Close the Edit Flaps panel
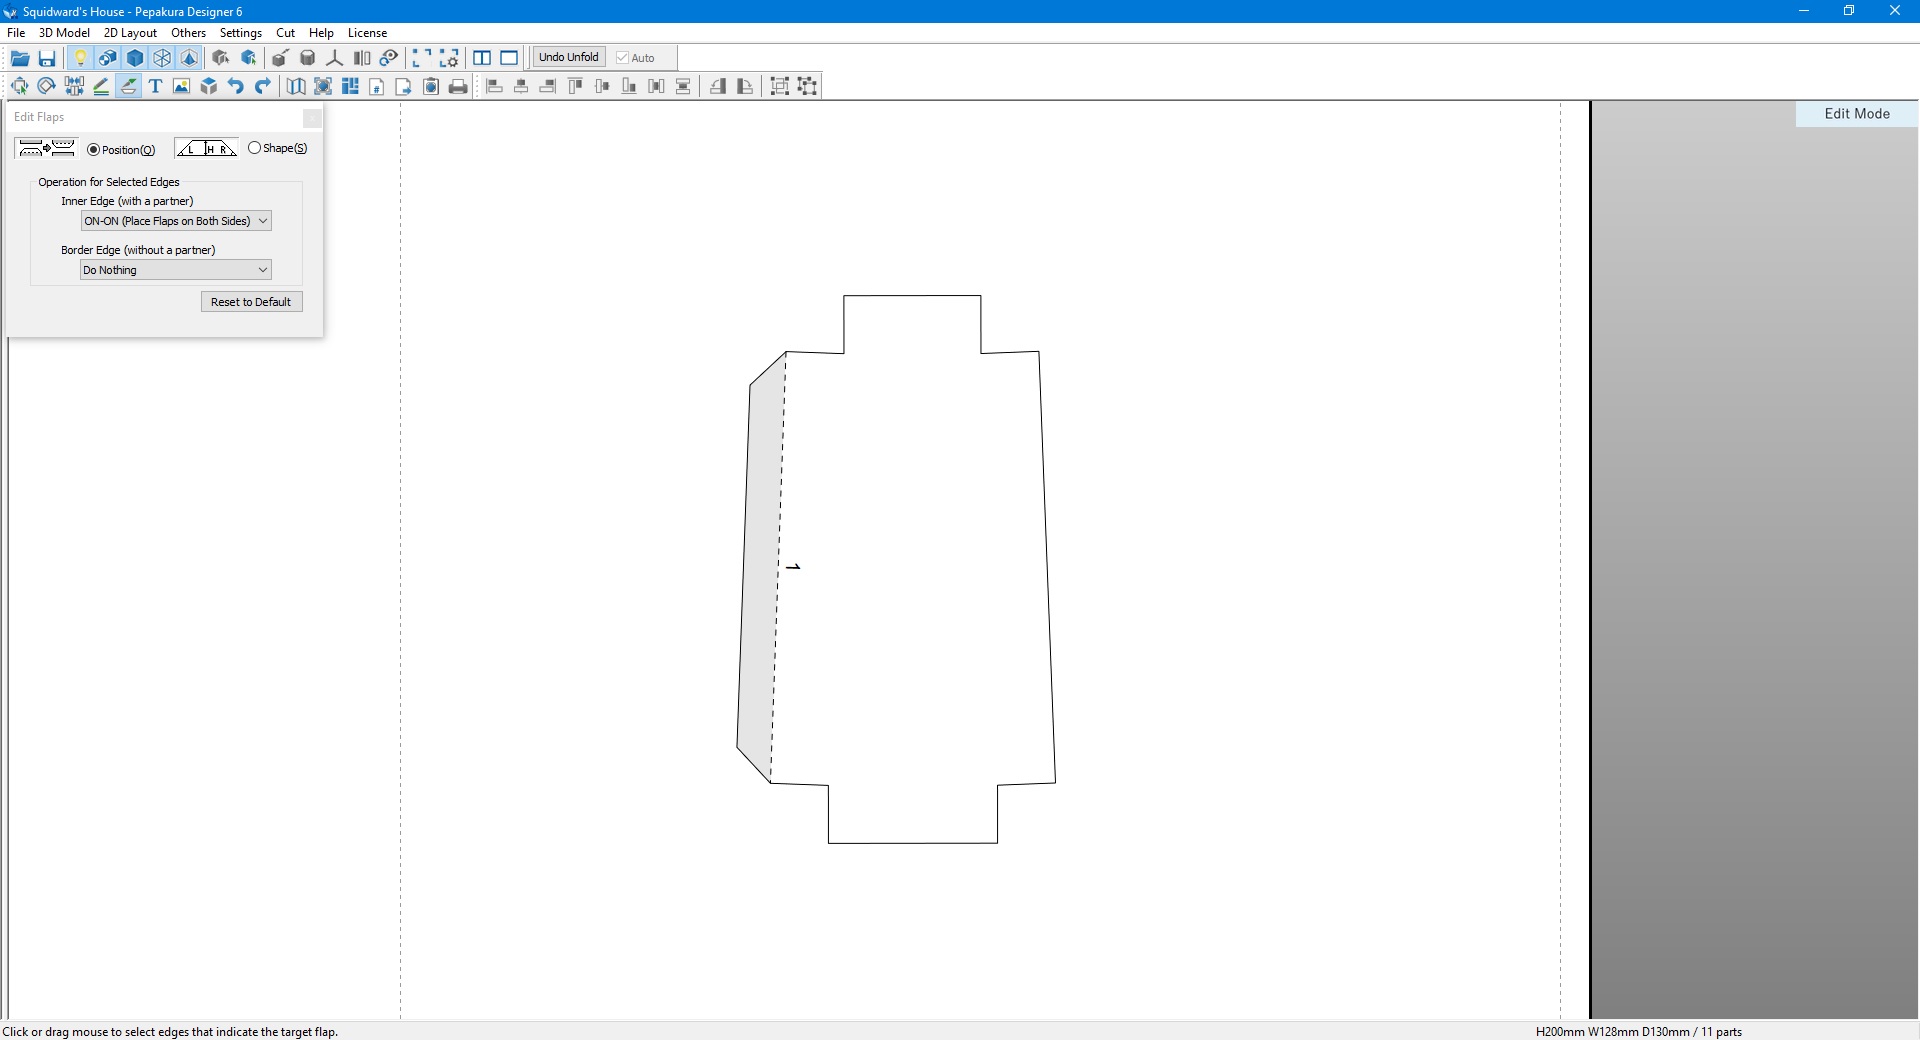Screen dimensions: 1920x1040 click(312, 118)
